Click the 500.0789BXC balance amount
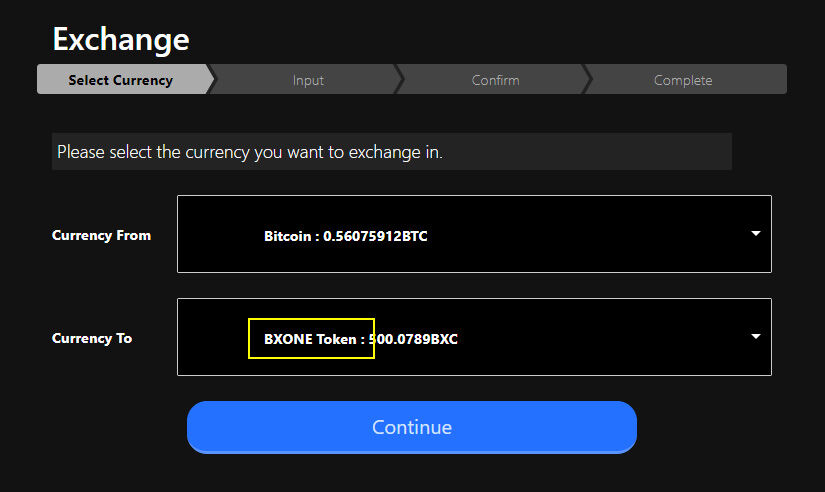Viewport: 825px width, 492px height. (x=414, y=339)
